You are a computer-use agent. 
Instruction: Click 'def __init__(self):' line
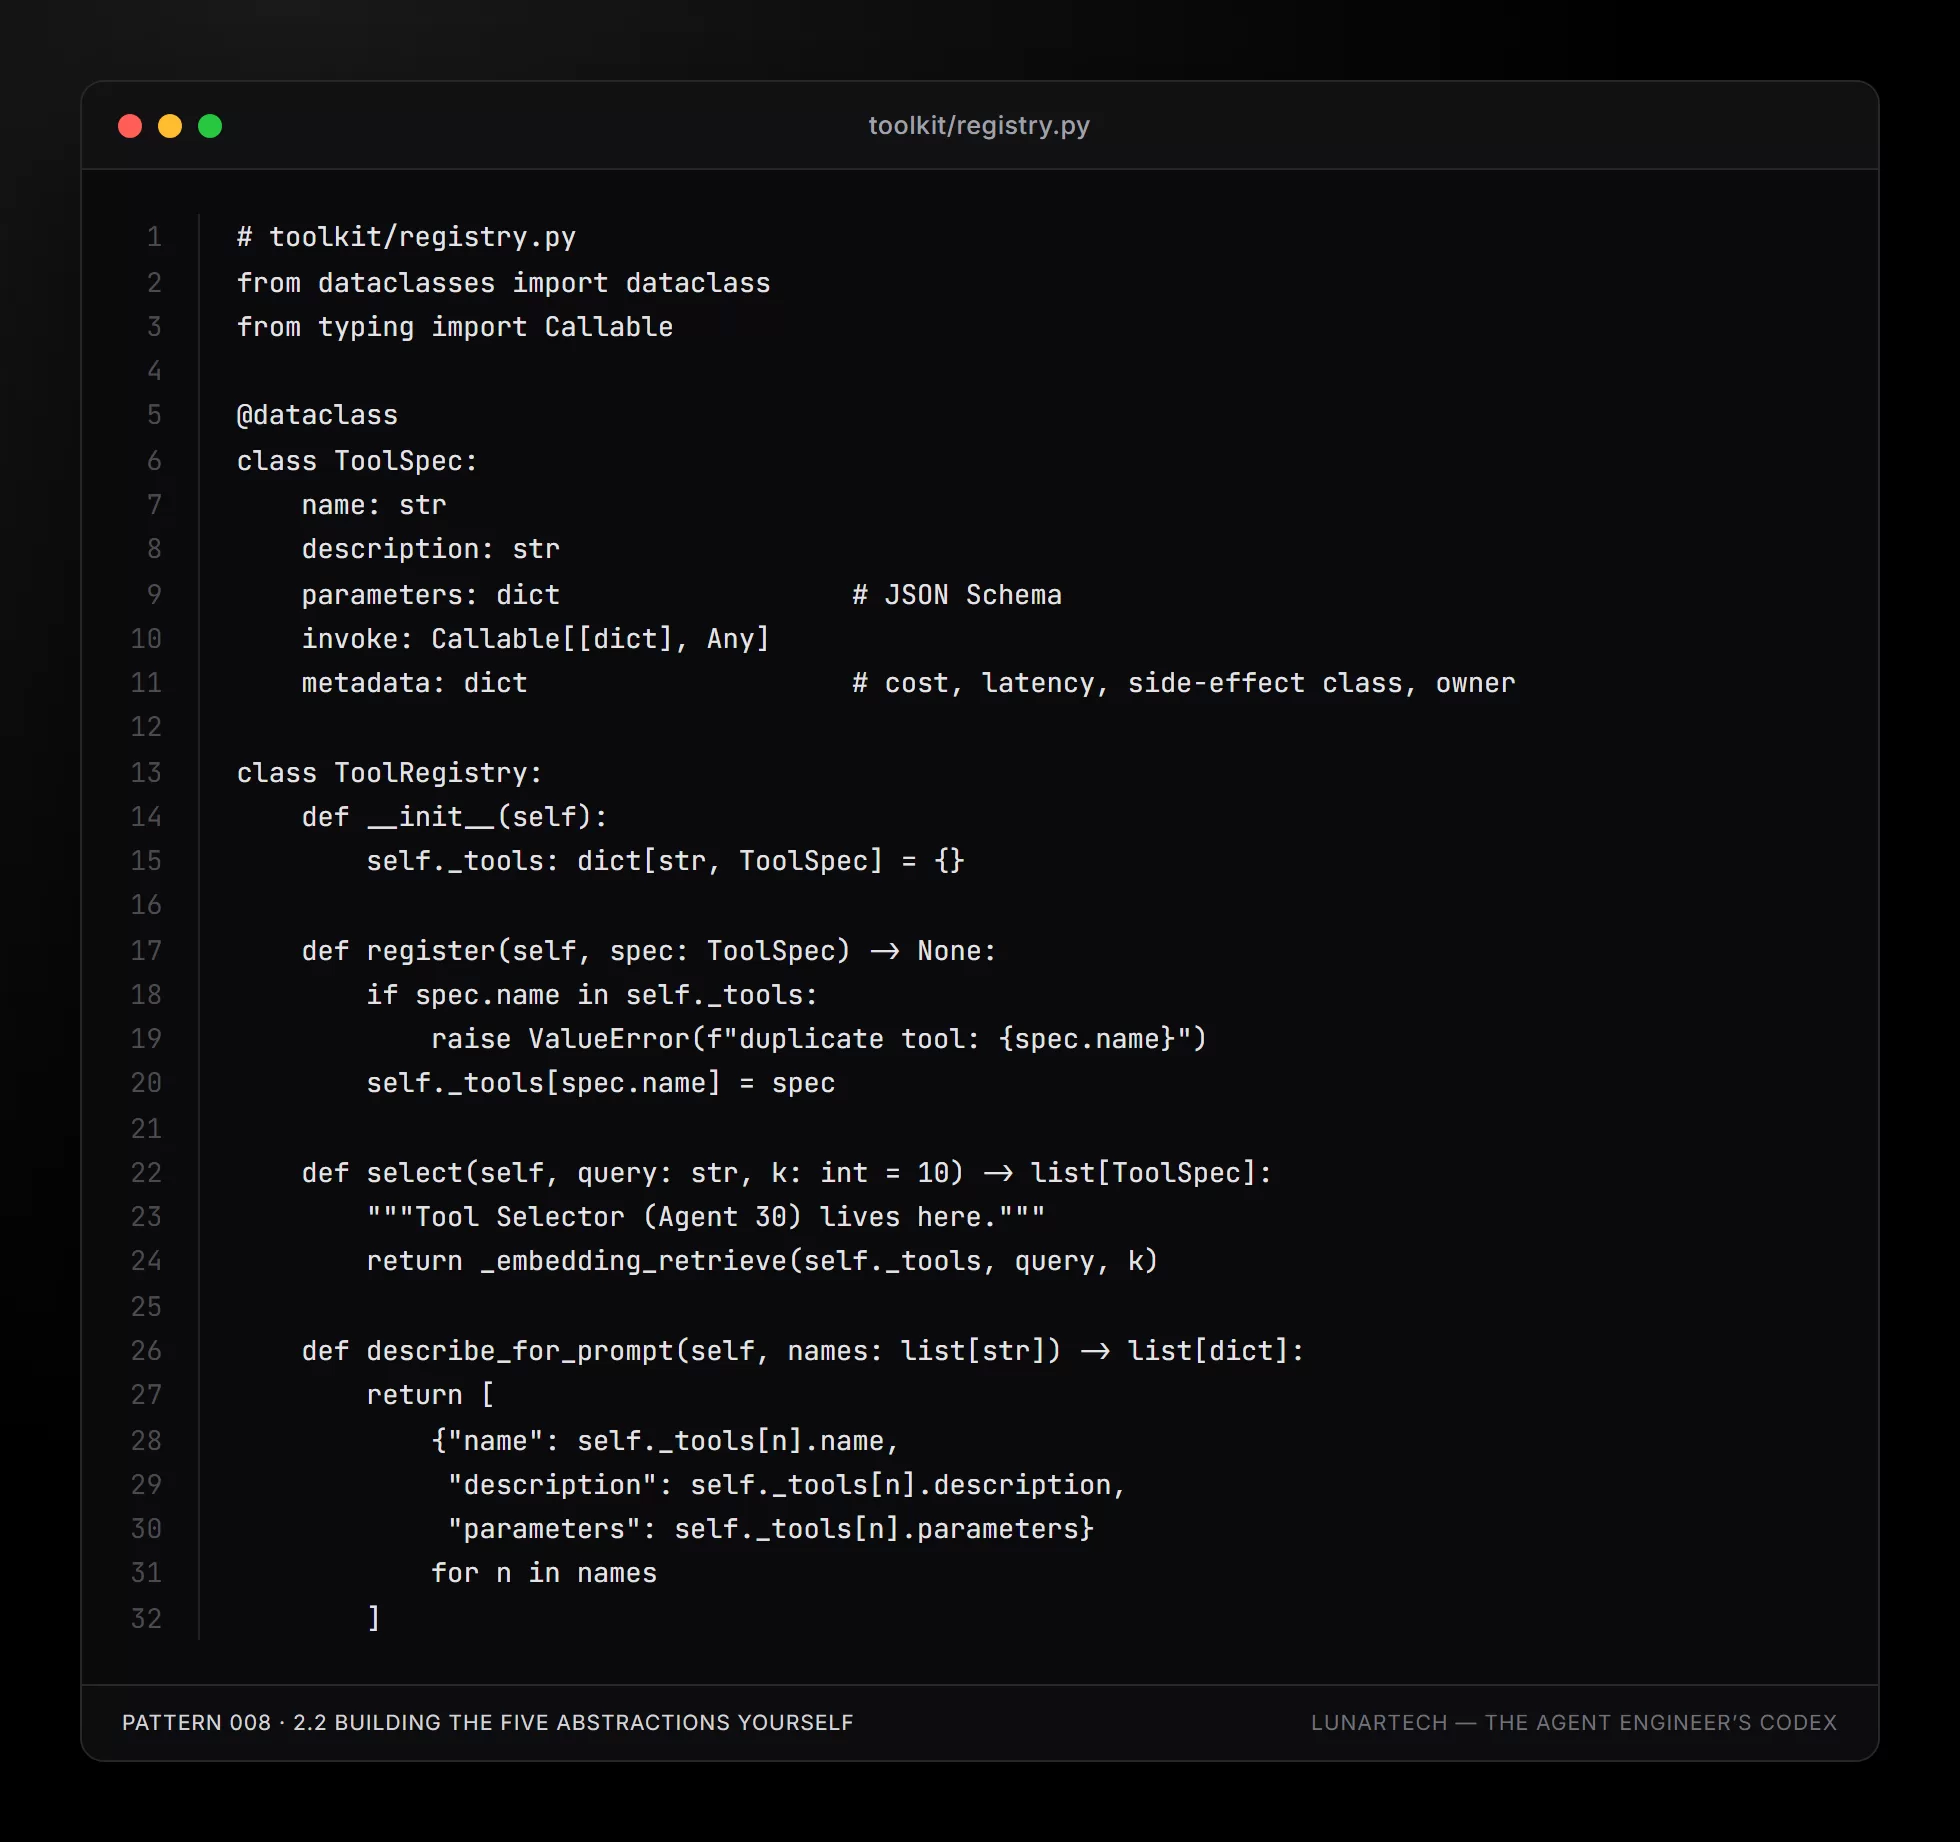(455, 817)
